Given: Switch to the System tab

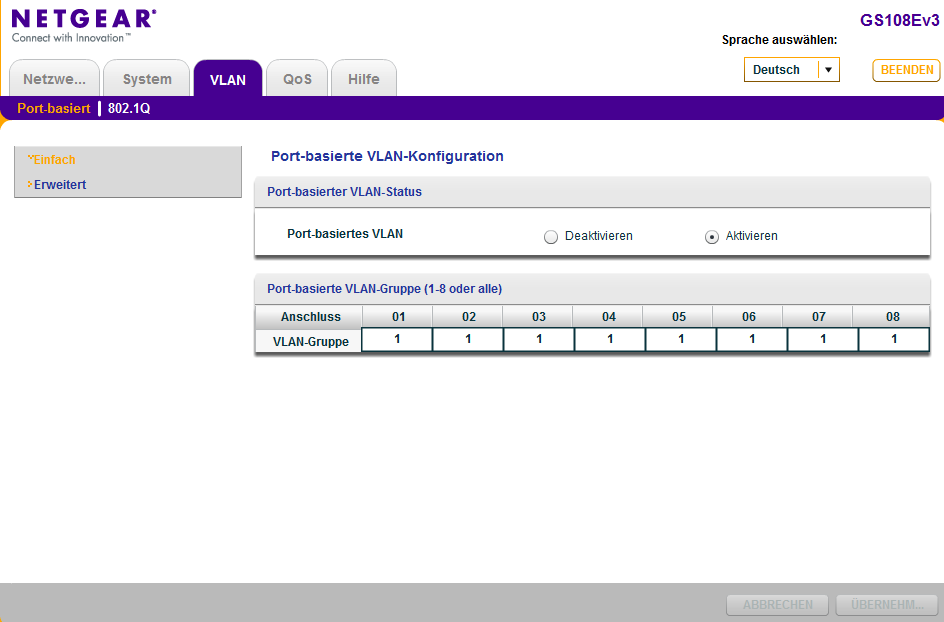Looking at the screenshot, I should point(147,79).
